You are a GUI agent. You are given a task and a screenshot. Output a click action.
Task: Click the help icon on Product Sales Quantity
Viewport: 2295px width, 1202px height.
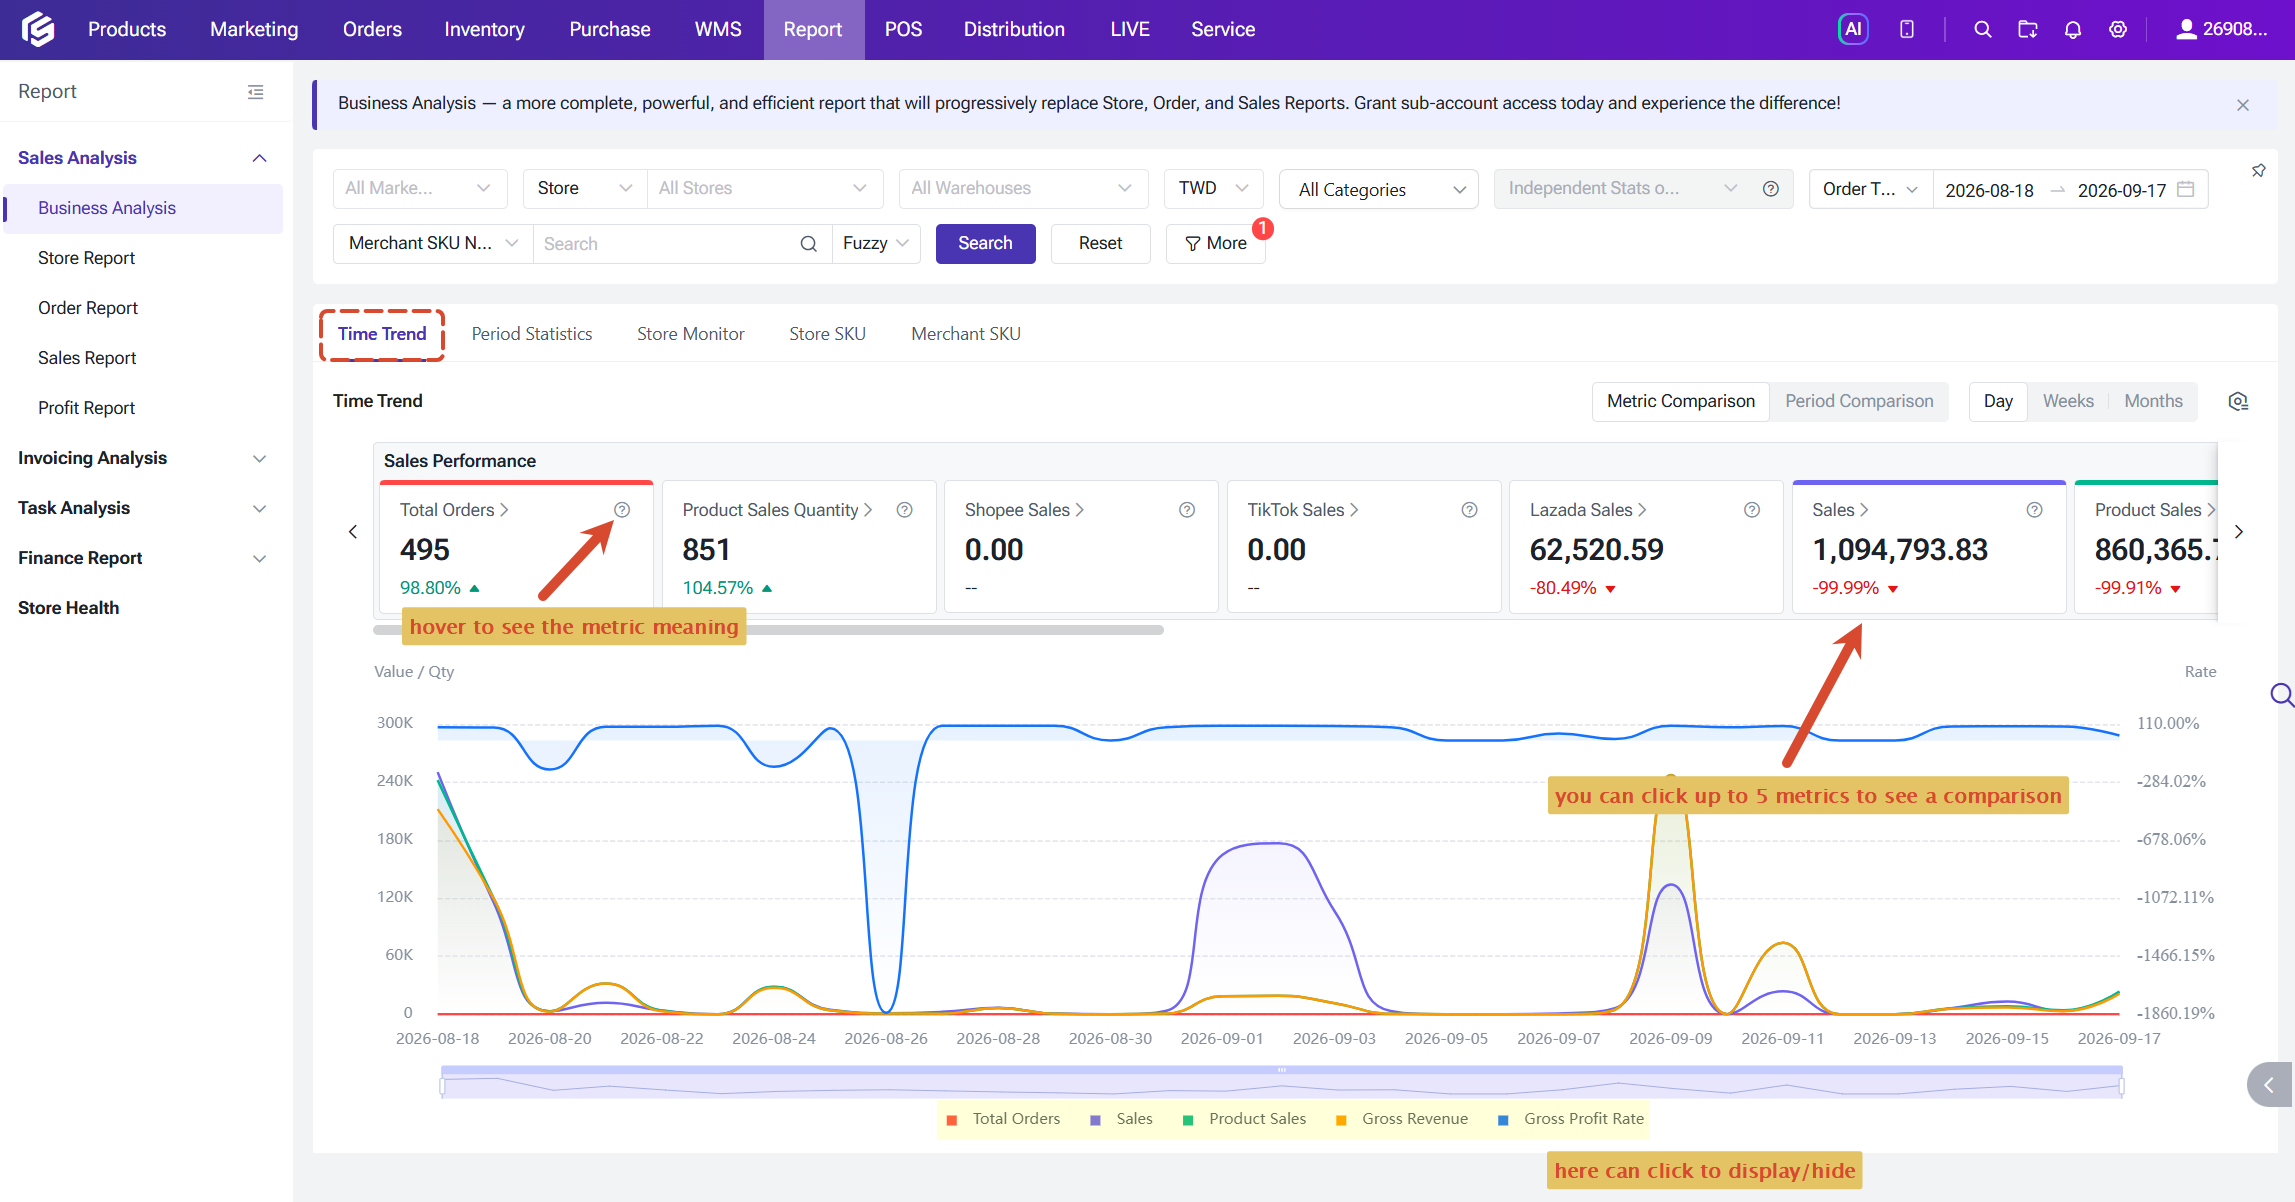pyautogui.click(x=904, y=510)
